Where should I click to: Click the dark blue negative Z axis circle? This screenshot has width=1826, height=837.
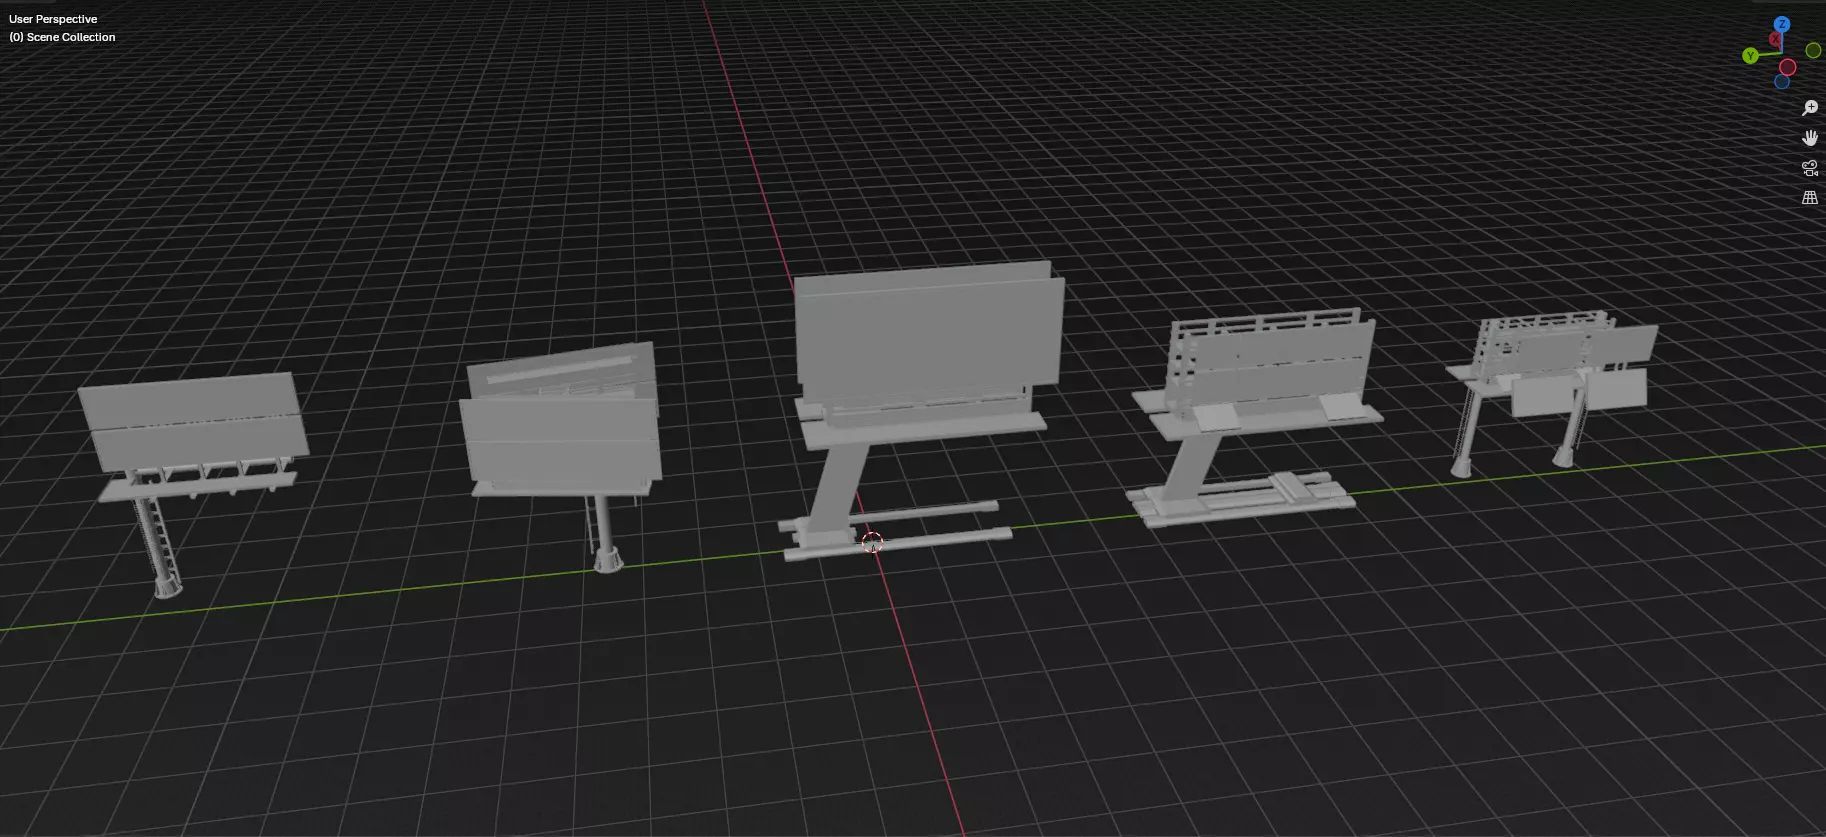pyautogui.click(x=1782, y=82)
